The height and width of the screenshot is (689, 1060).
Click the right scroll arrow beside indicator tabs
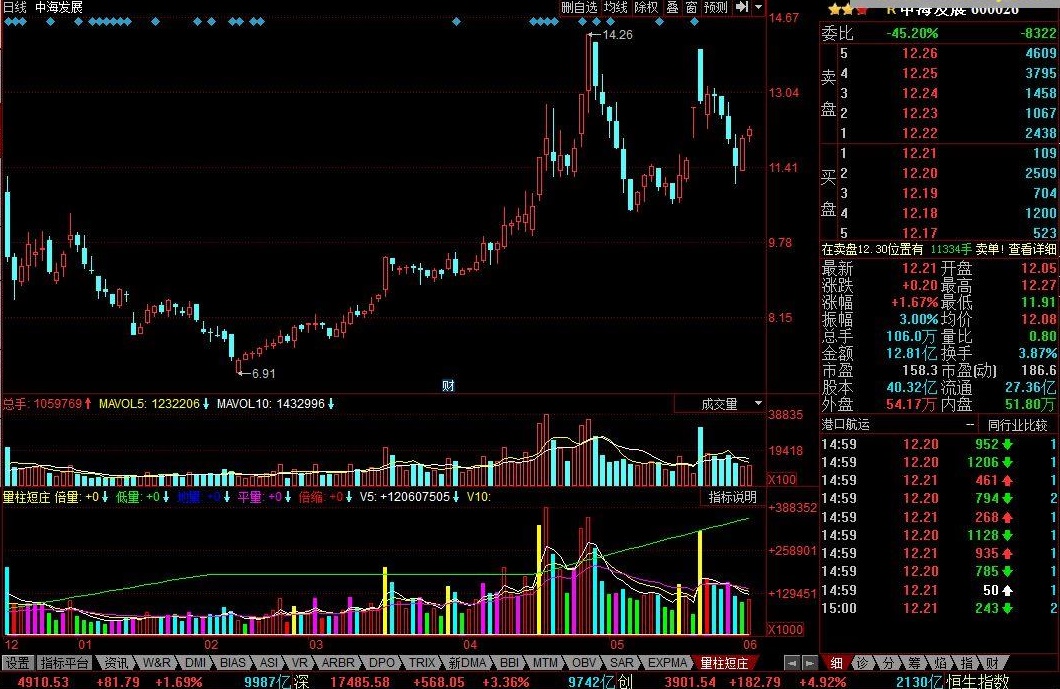pos(809,663)
